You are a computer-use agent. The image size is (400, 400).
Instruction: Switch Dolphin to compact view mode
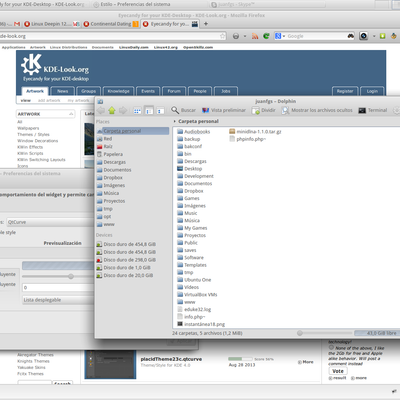pyautogui.click(x=149, y=111)
